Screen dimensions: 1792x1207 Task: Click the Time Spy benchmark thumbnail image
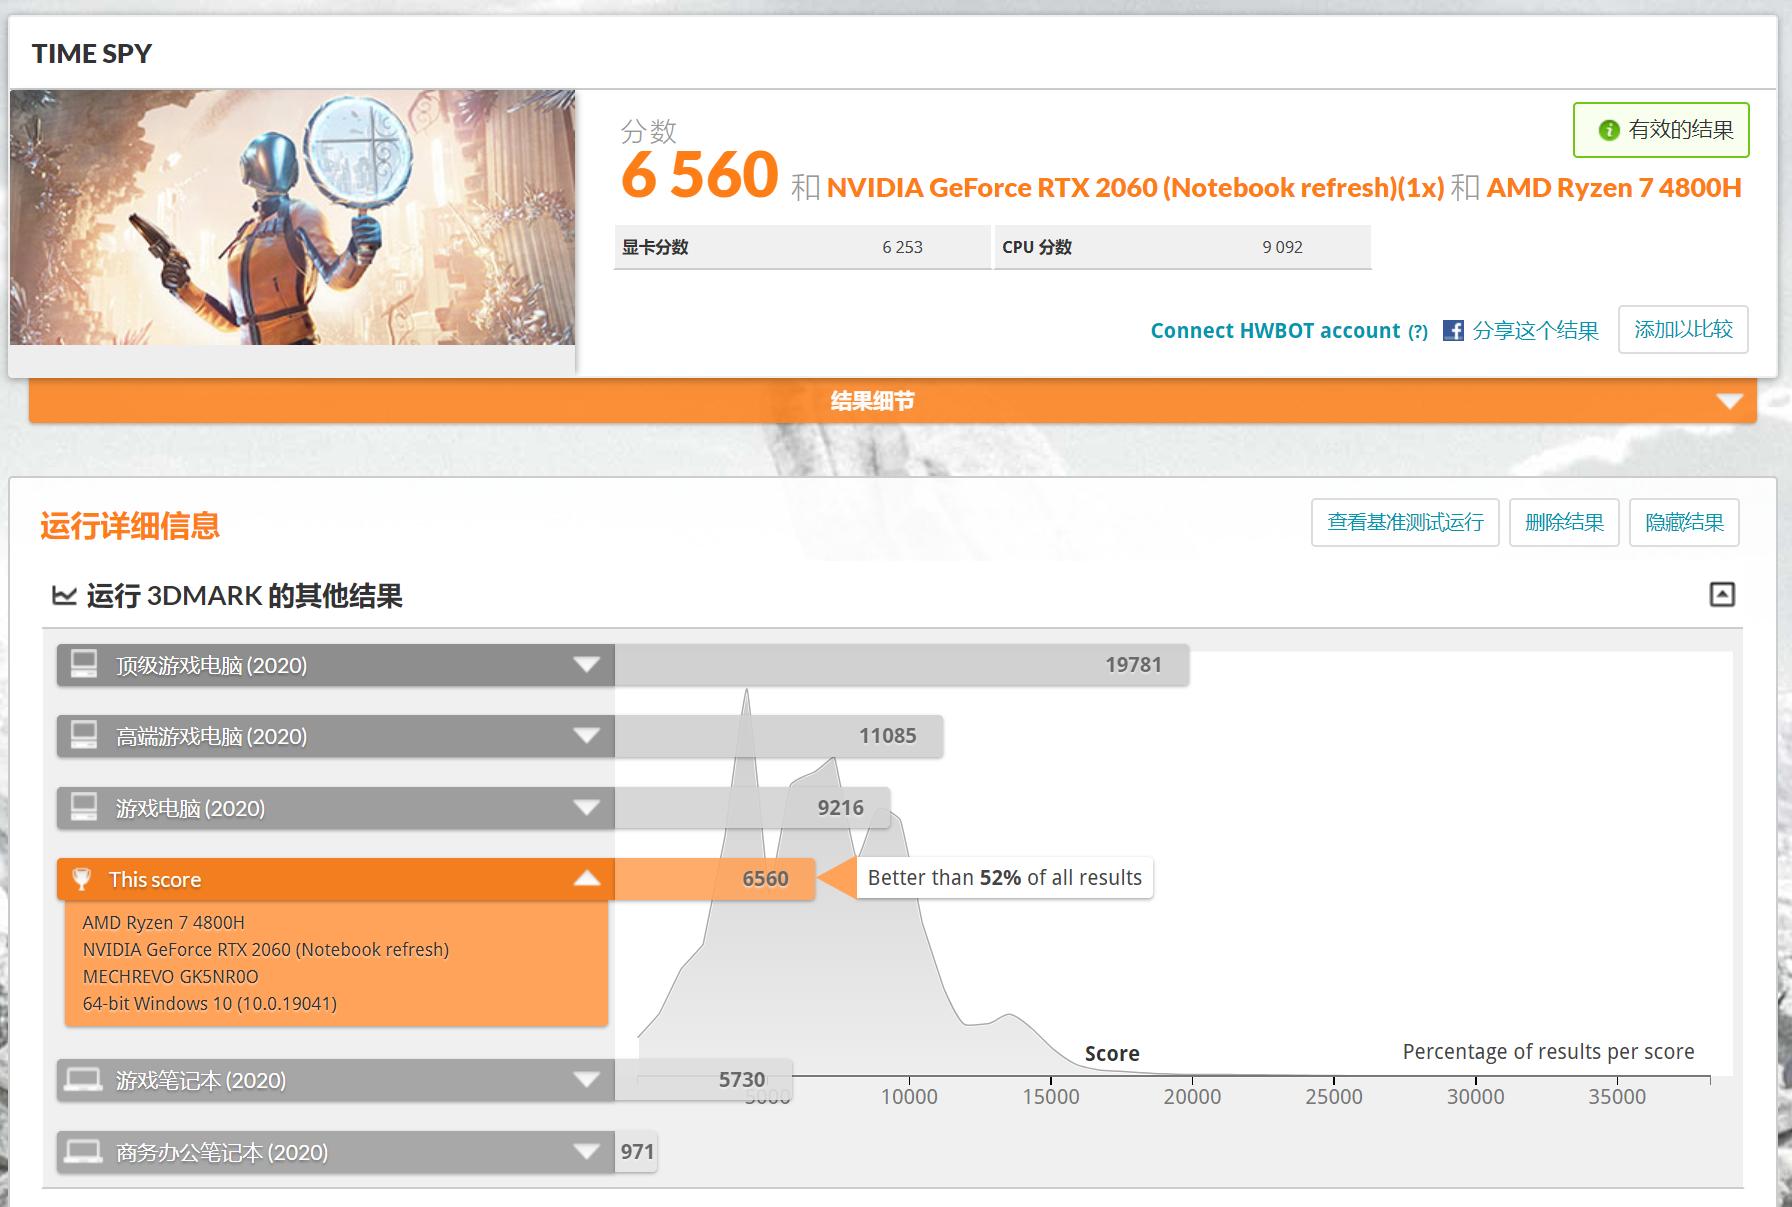292,218
